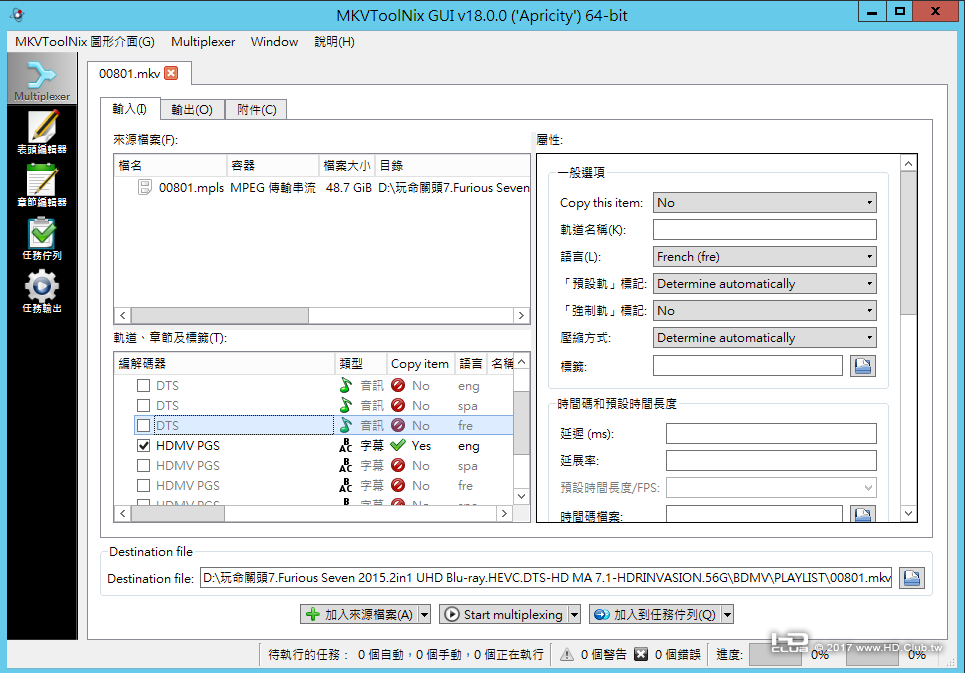Switch to the 附件(C) attachments tab
This screenshot has width=965, height=673.
point(257,110)
